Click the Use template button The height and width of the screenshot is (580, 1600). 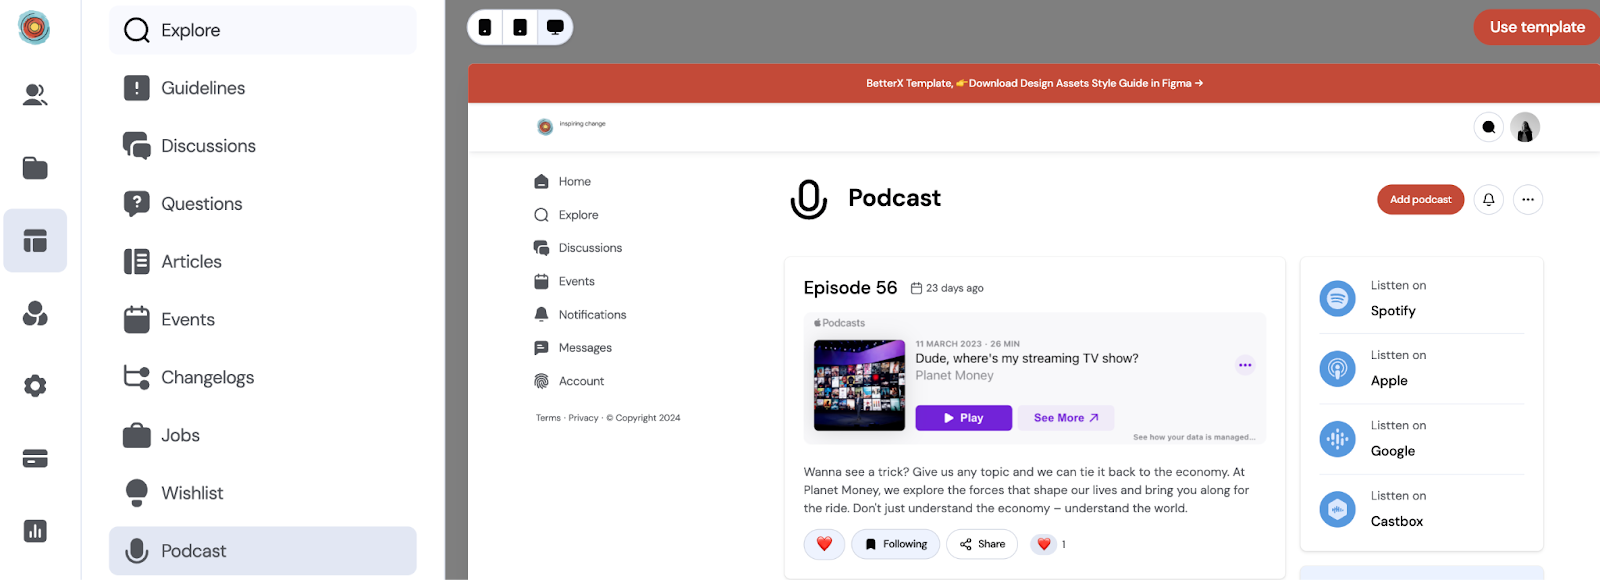pos(1537,27)
